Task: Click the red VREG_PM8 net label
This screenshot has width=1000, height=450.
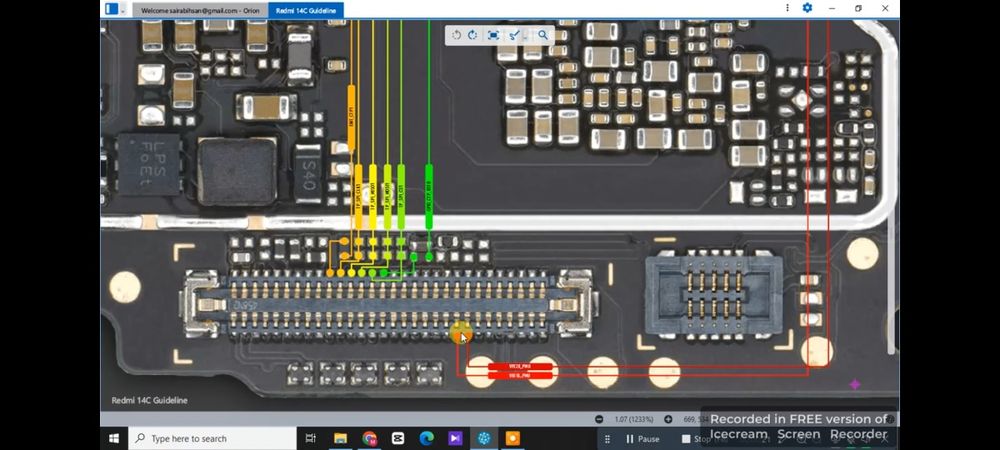Action: (x=520, y=367)
